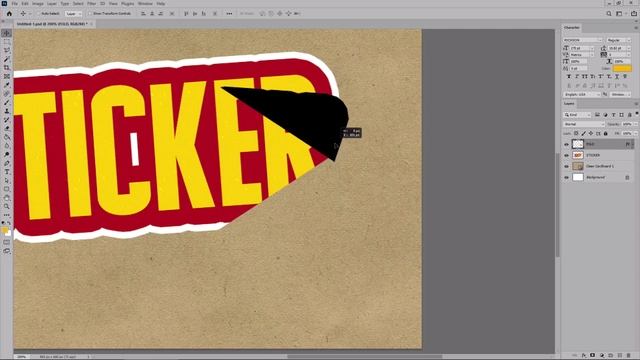The image size is (640, 360).
Task: Open the Edit Toolbar three-dots button
Action: point(7,215)
